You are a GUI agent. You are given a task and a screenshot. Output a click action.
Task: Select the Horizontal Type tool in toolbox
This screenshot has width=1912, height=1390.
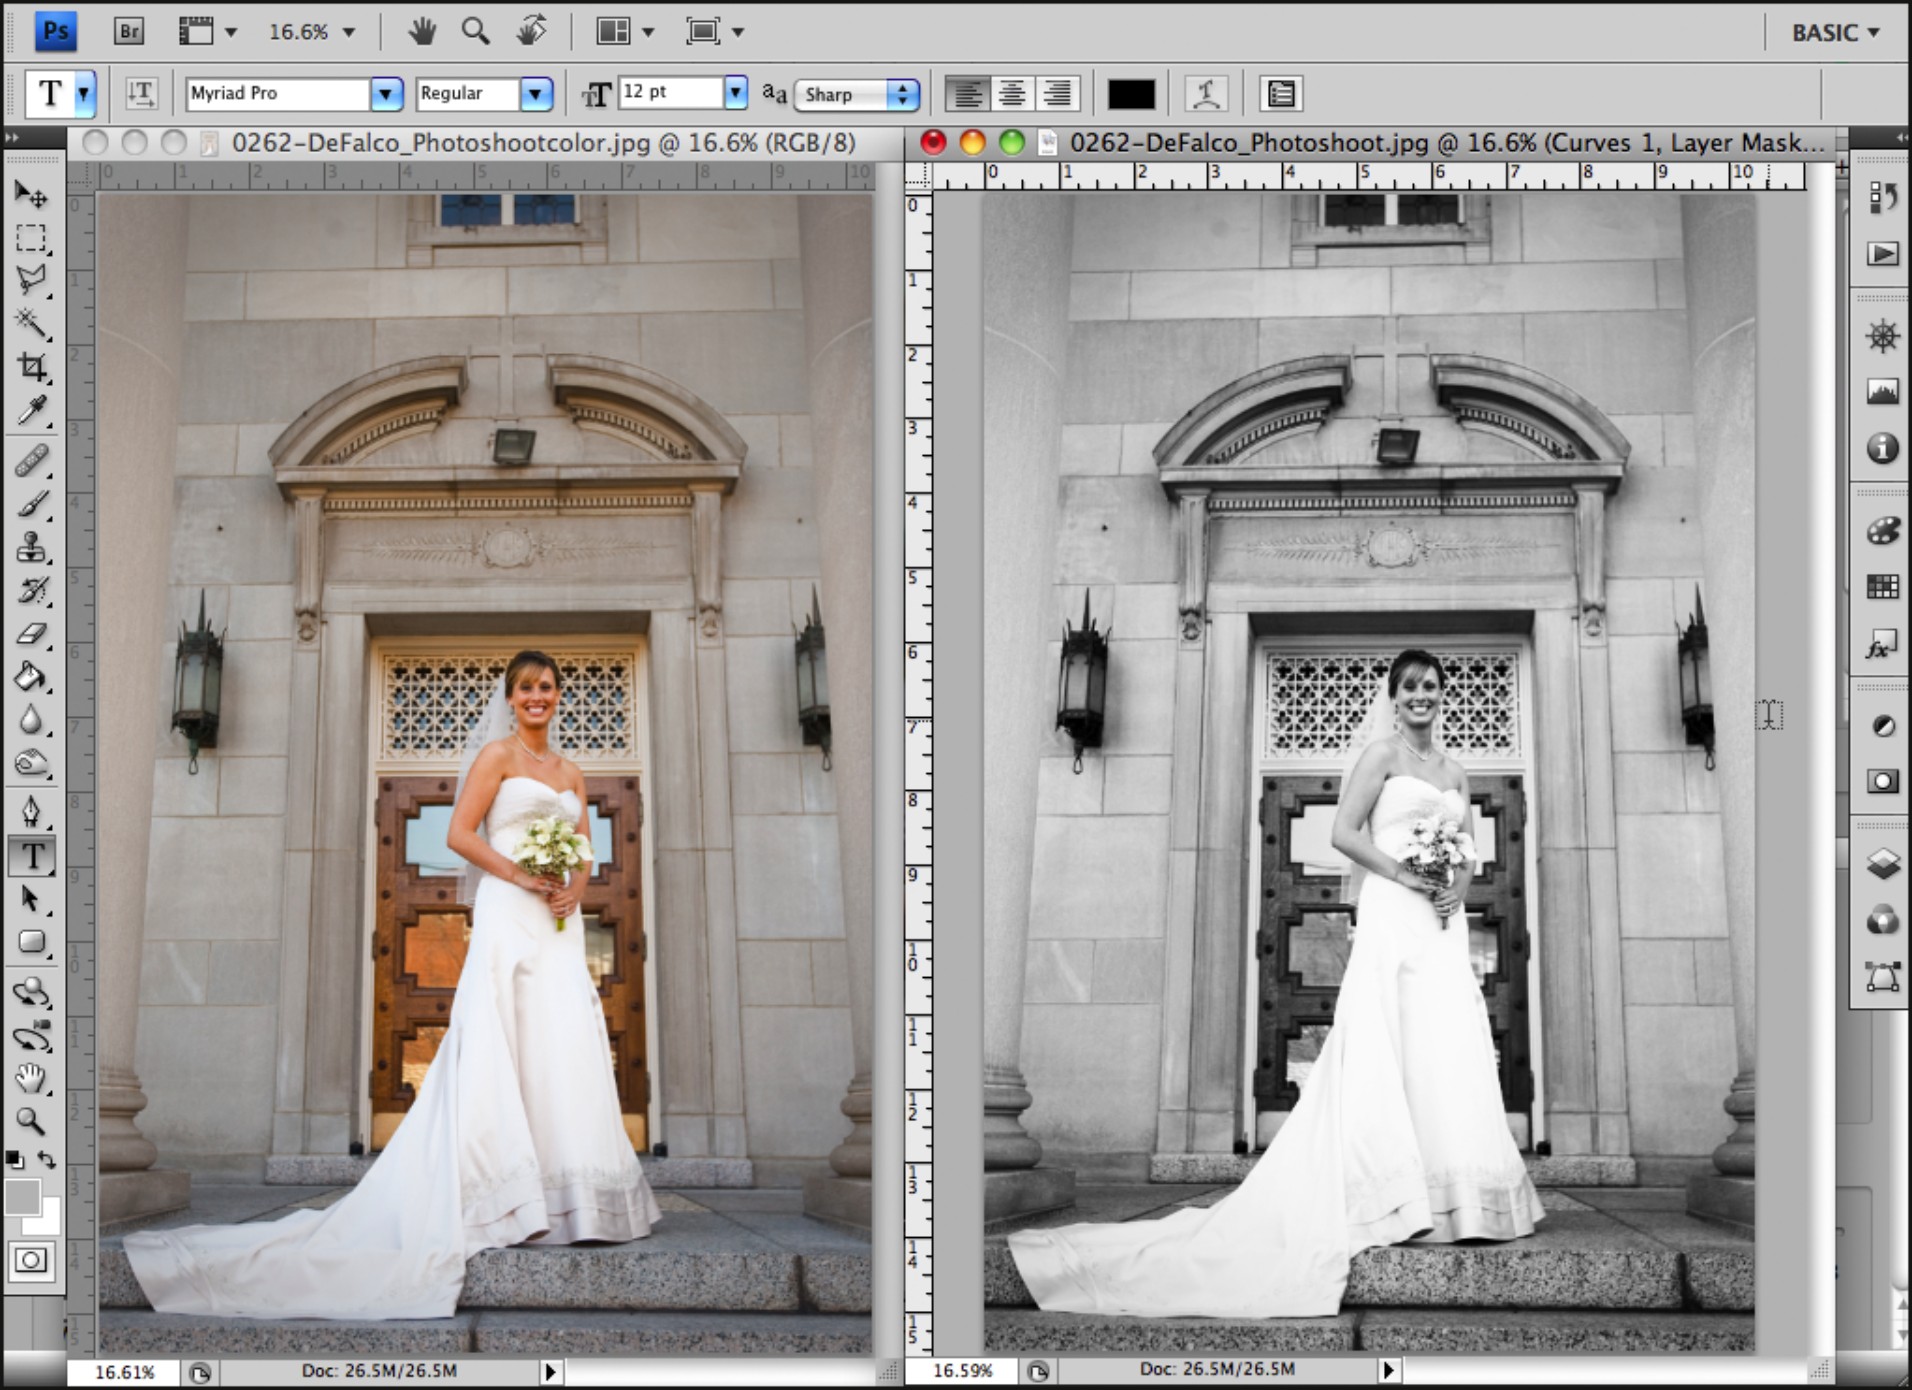pyautogui.click(x=31, y=856)
